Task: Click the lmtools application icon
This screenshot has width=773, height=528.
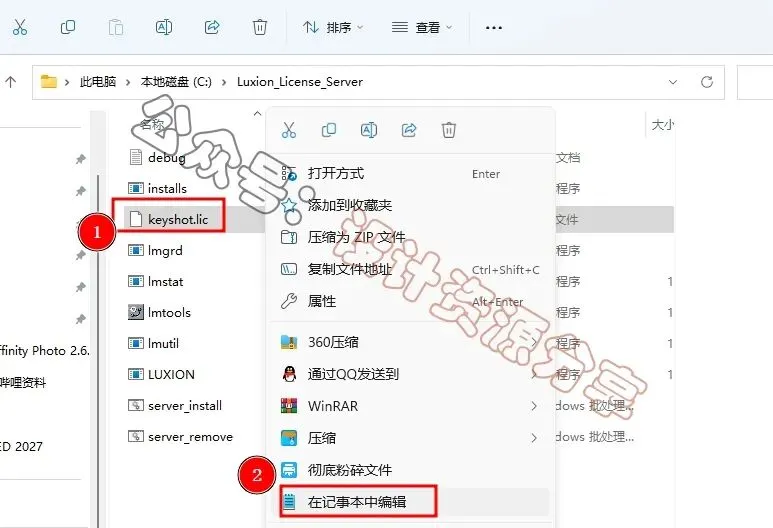Action: point(136,312)
